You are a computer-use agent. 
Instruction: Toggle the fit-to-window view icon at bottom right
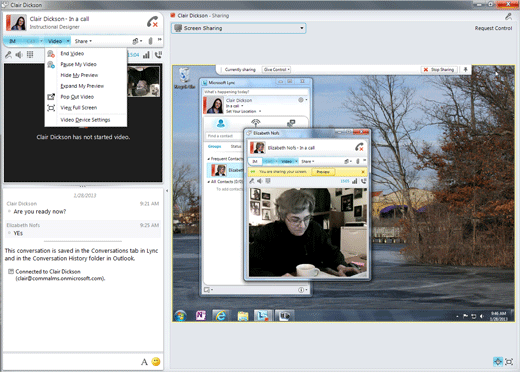coord(498,361)
